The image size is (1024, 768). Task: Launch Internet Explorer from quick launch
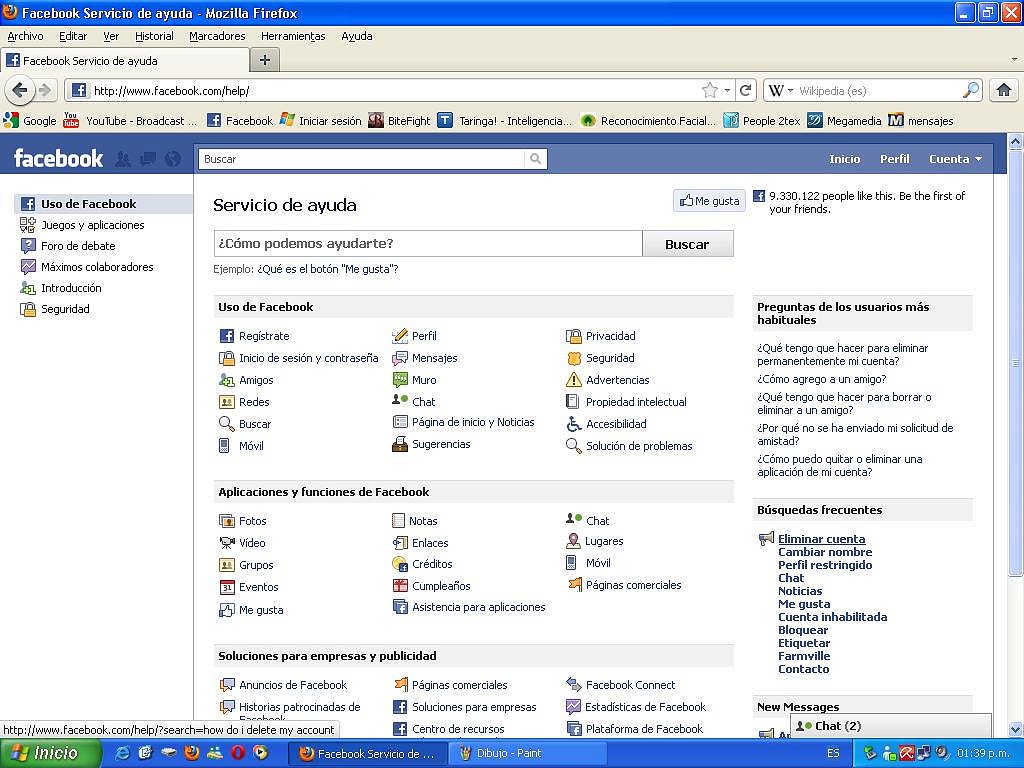(122, 753)
